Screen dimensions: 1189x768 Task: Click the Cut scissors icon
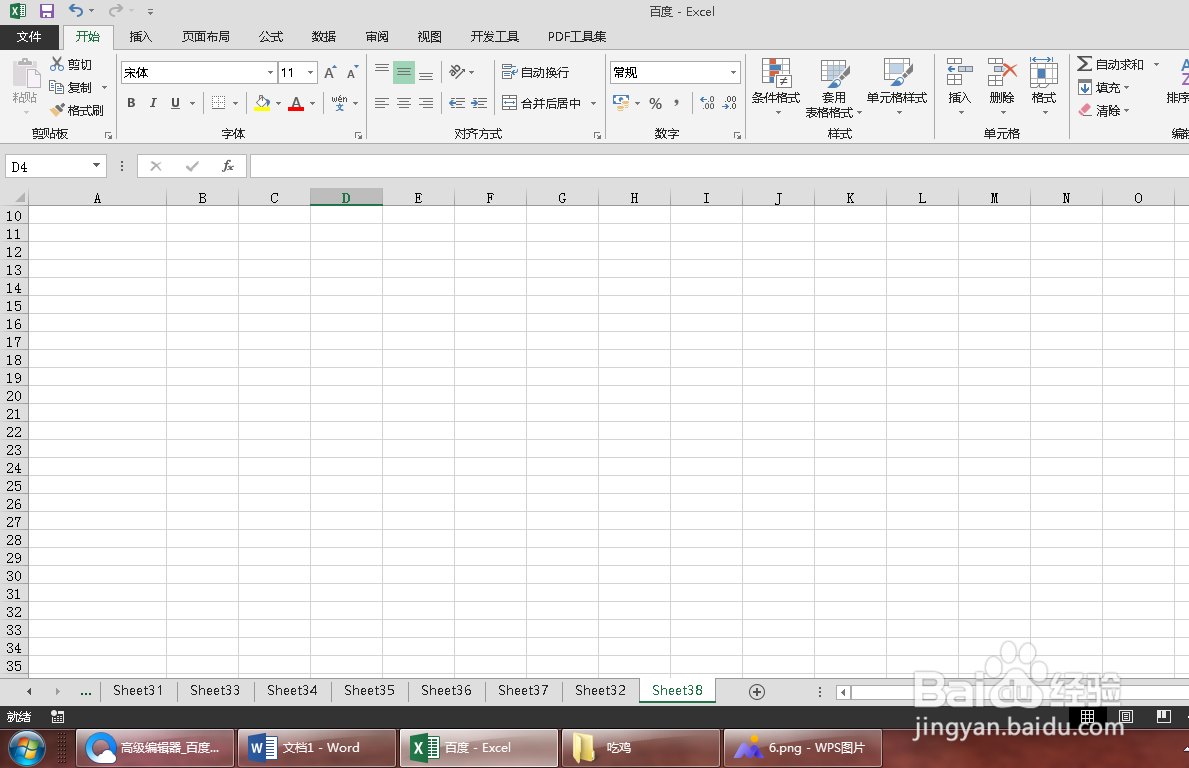coord(57,64)
